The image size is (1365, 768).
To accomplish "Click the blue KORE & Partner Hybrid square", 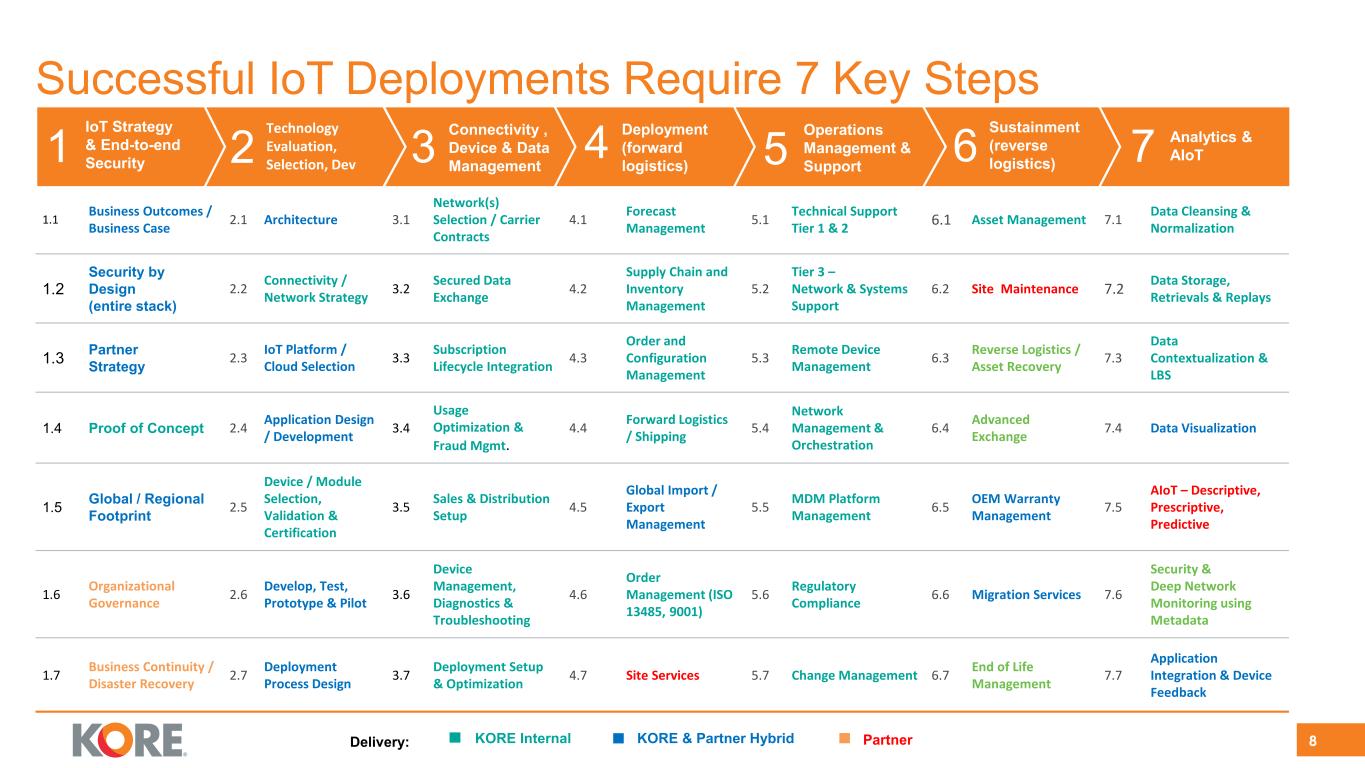I will tap(618, 739).
